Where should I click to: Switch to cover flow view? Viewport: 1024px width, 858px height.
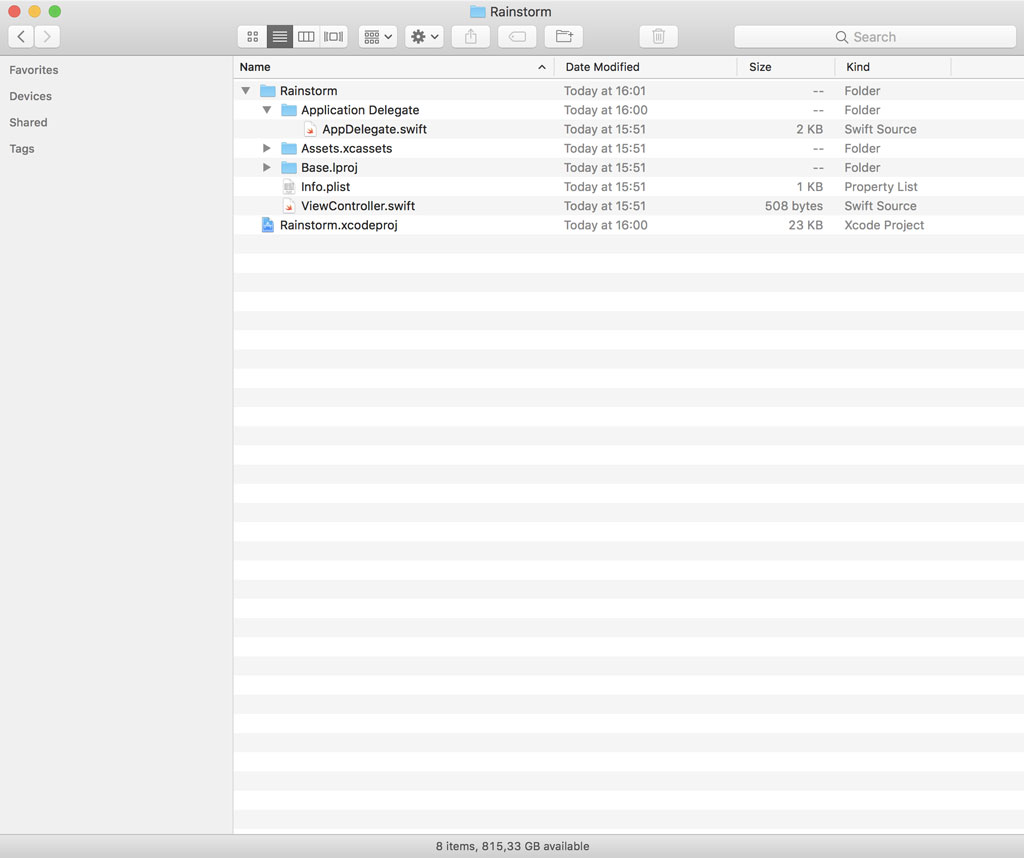tap(332, 36)
